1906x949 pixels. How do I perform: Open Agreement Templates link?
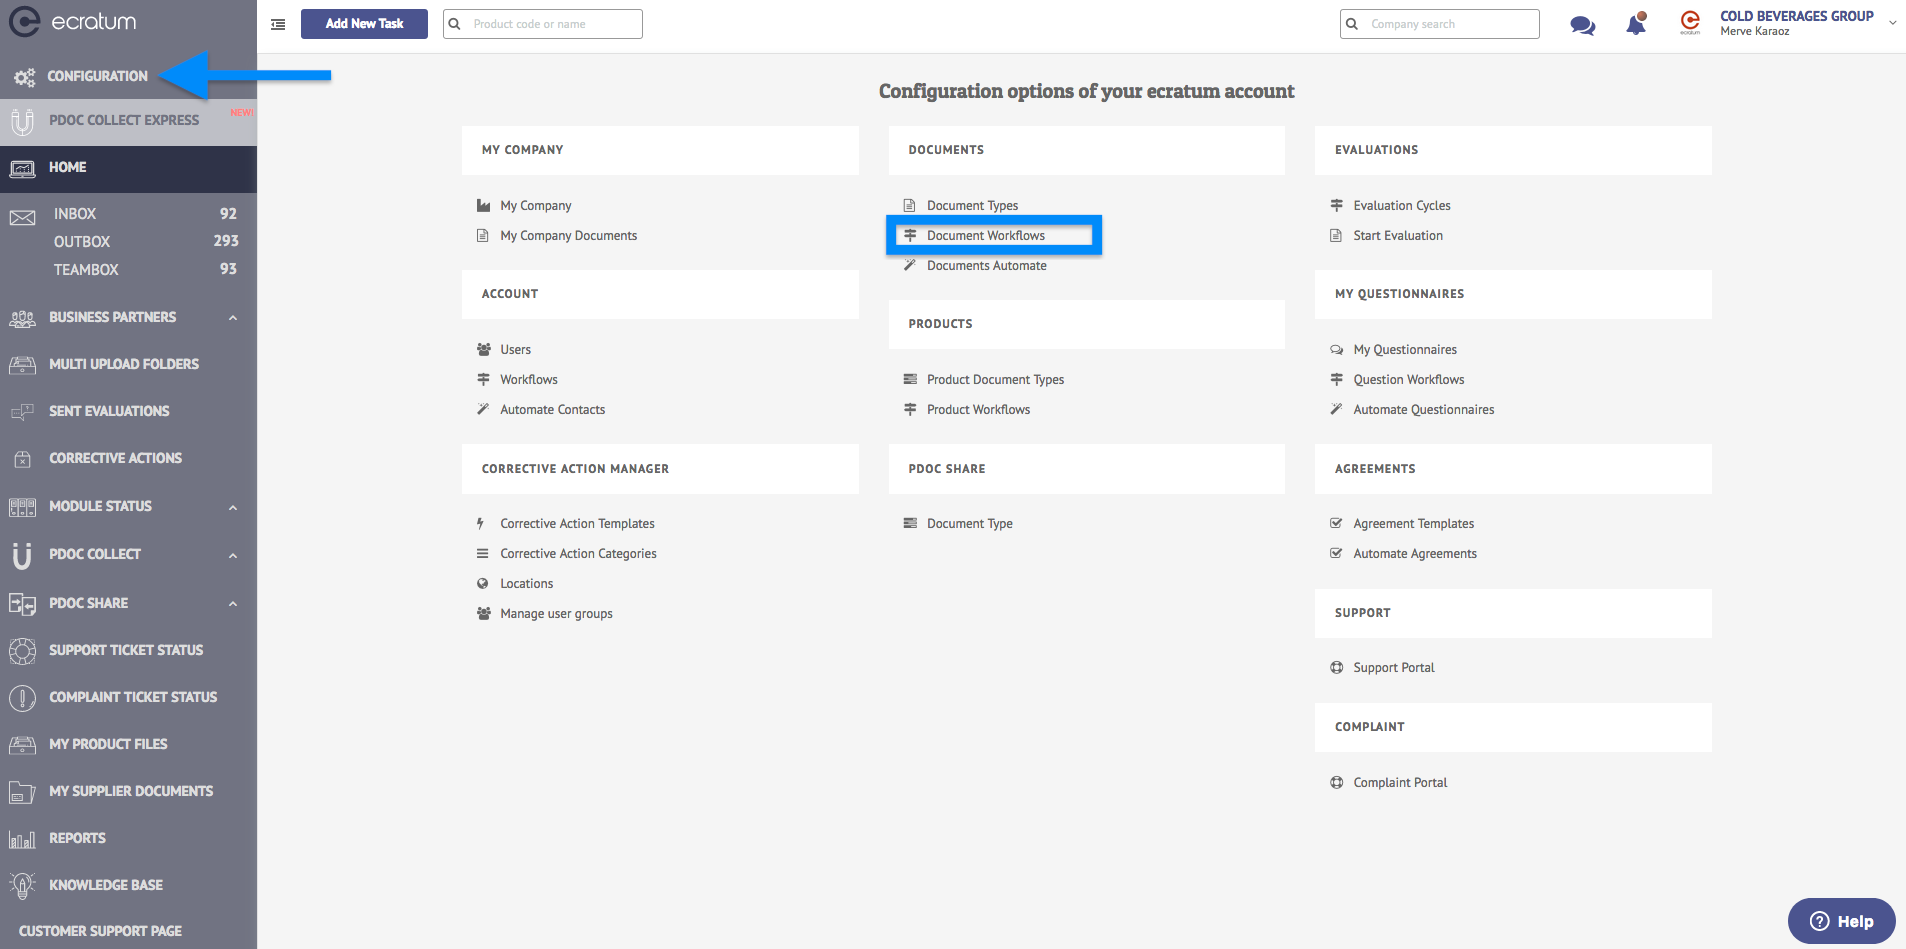click(1413, 524)
